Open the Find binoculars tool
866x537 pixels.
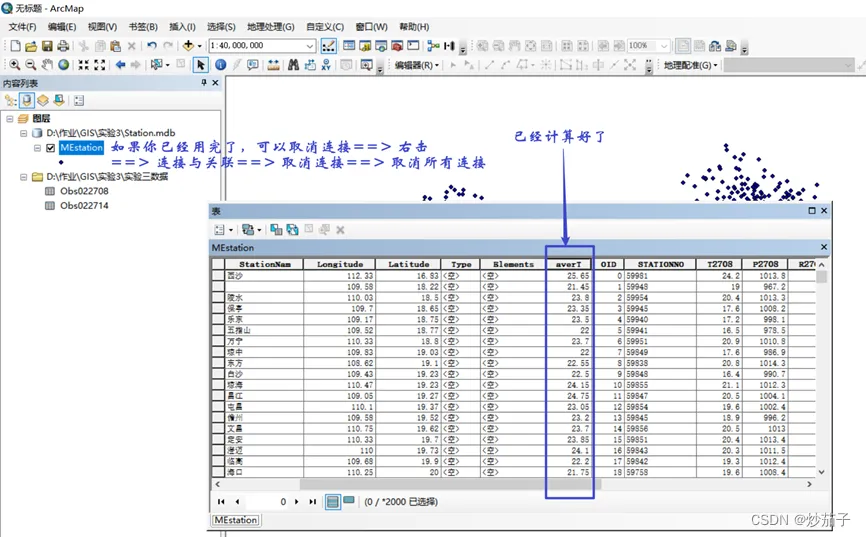pos(293,65)
